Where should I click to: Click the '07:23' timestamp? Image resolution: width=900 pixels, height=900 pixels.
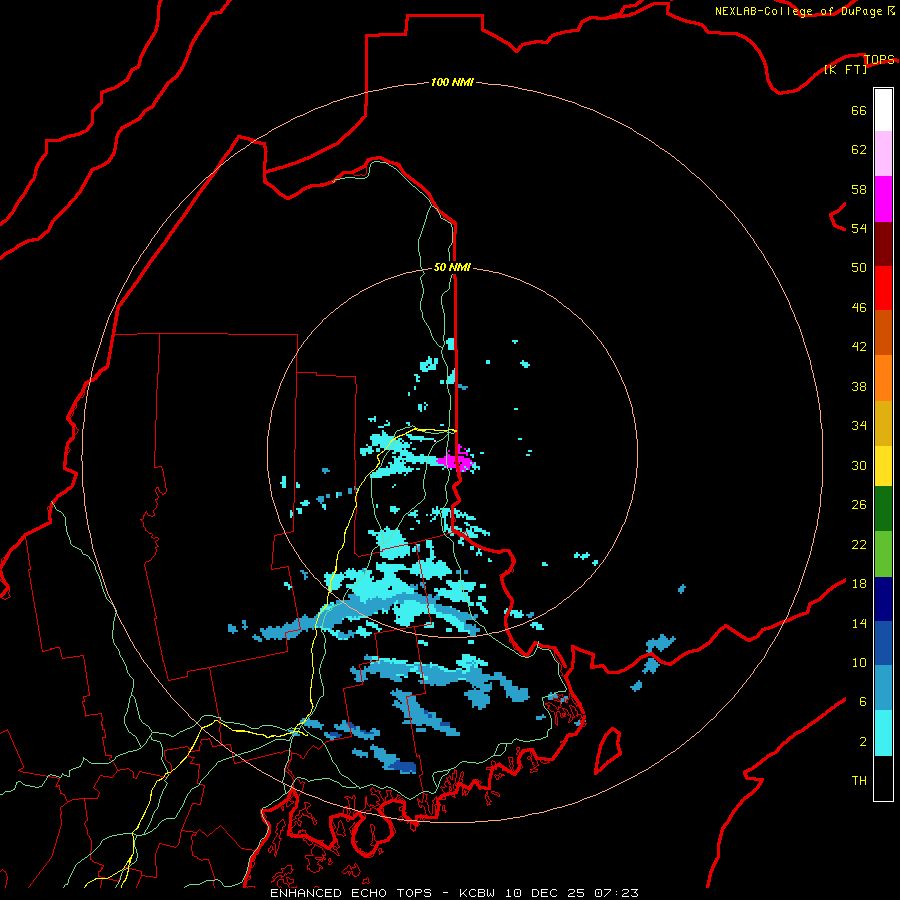click(x=616, y=893)
